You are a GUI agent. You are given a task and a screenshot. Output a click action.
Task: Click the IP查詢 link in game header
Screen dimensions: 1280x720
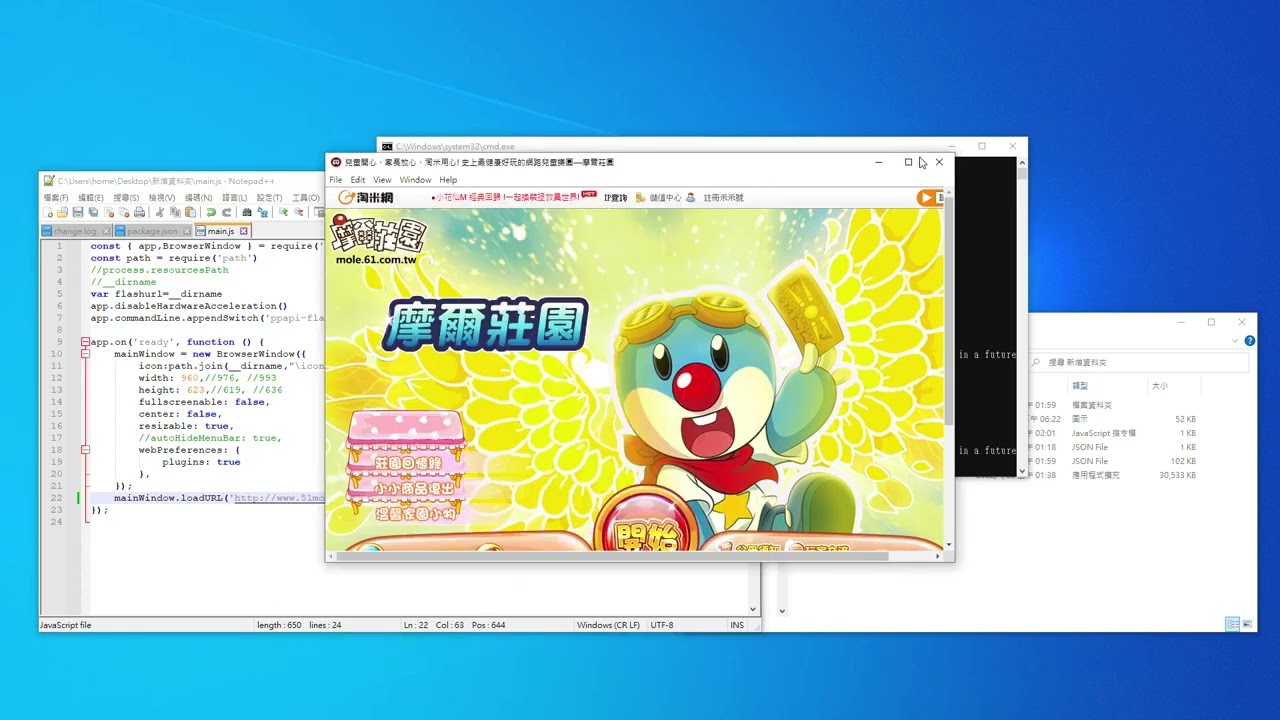pos(615,198)
